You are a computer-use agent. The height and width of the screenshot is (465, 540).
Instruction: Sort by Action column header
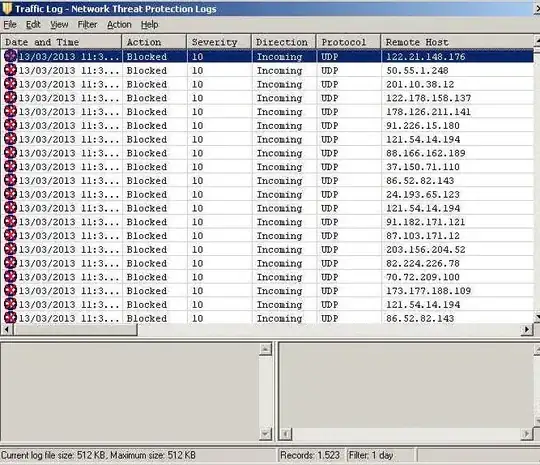pos(154,42)
